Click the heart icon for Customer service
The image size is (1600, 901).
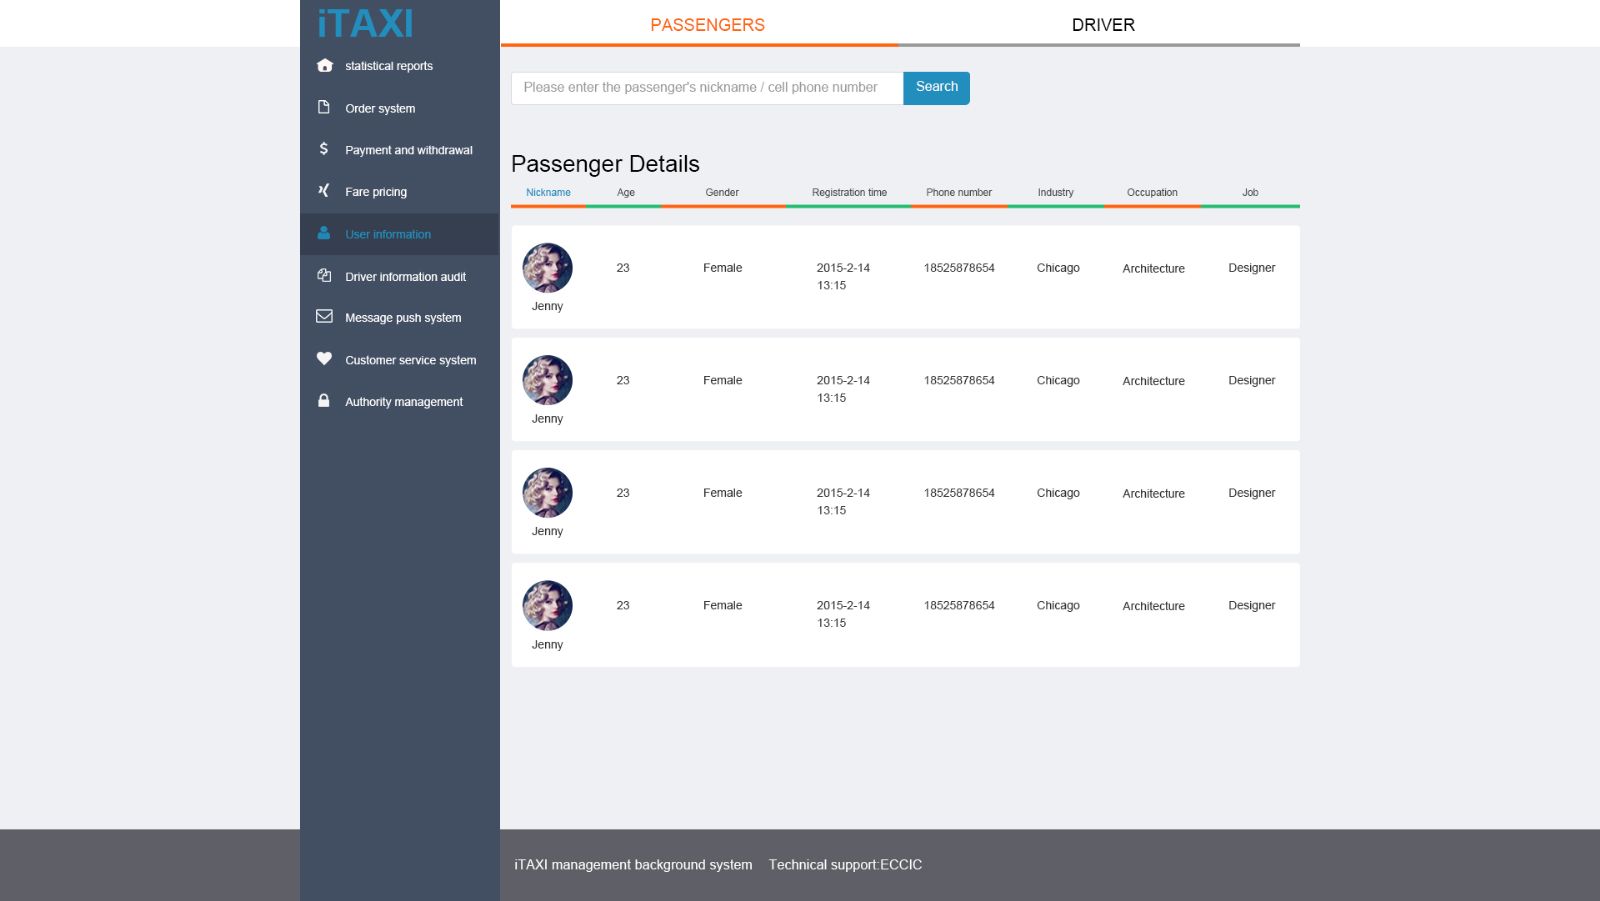[324, 359]
